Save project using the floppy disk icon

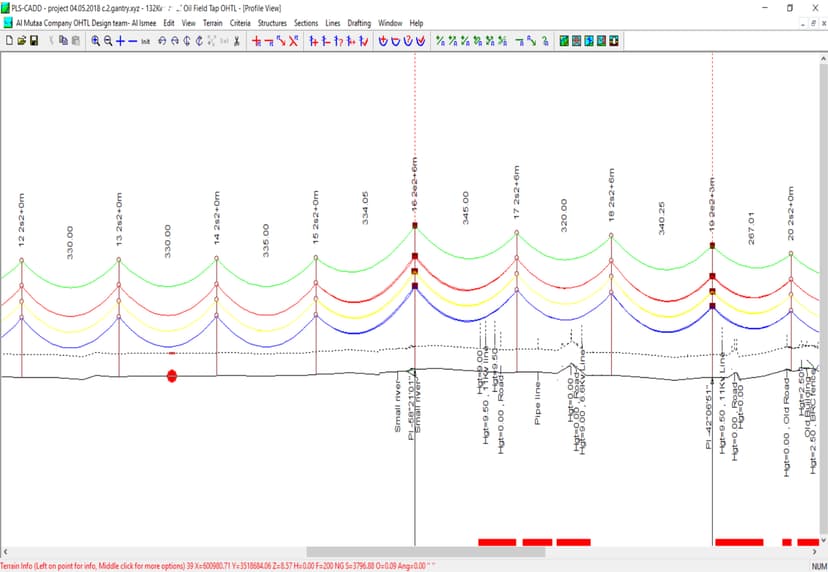click(x=34, y=41)
